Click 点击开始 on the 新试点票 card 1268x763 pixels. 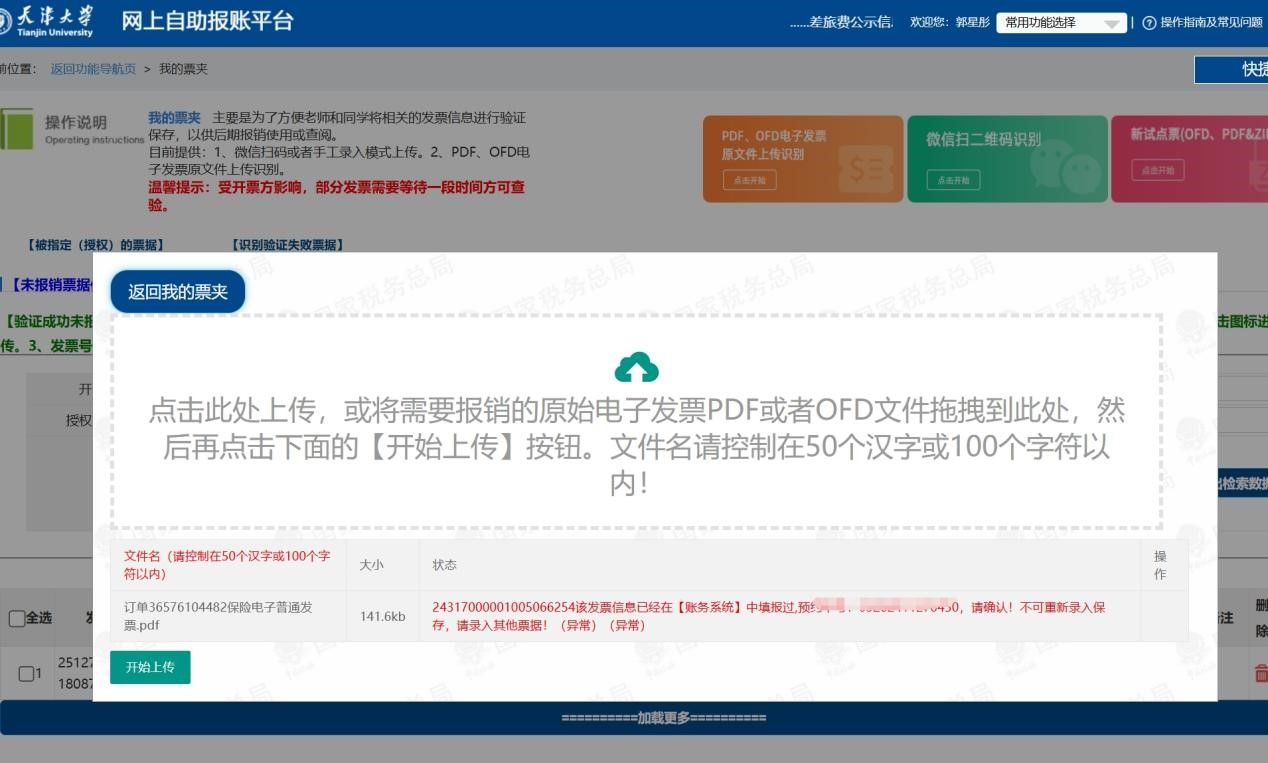1157,171
